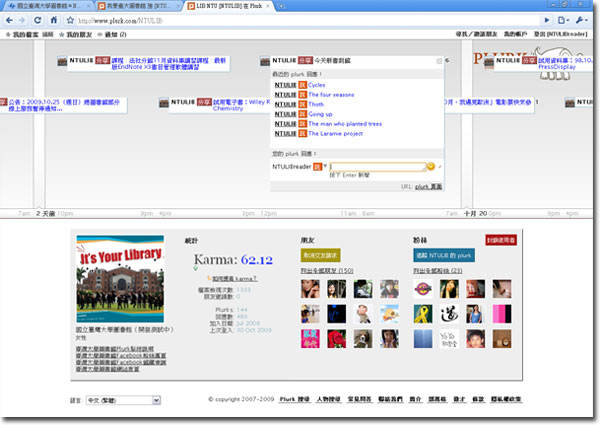The width and height of the screenshot is (600, 425).
Task: Open the plurk dated 2009.10.25
Action: tap(64, 105)
